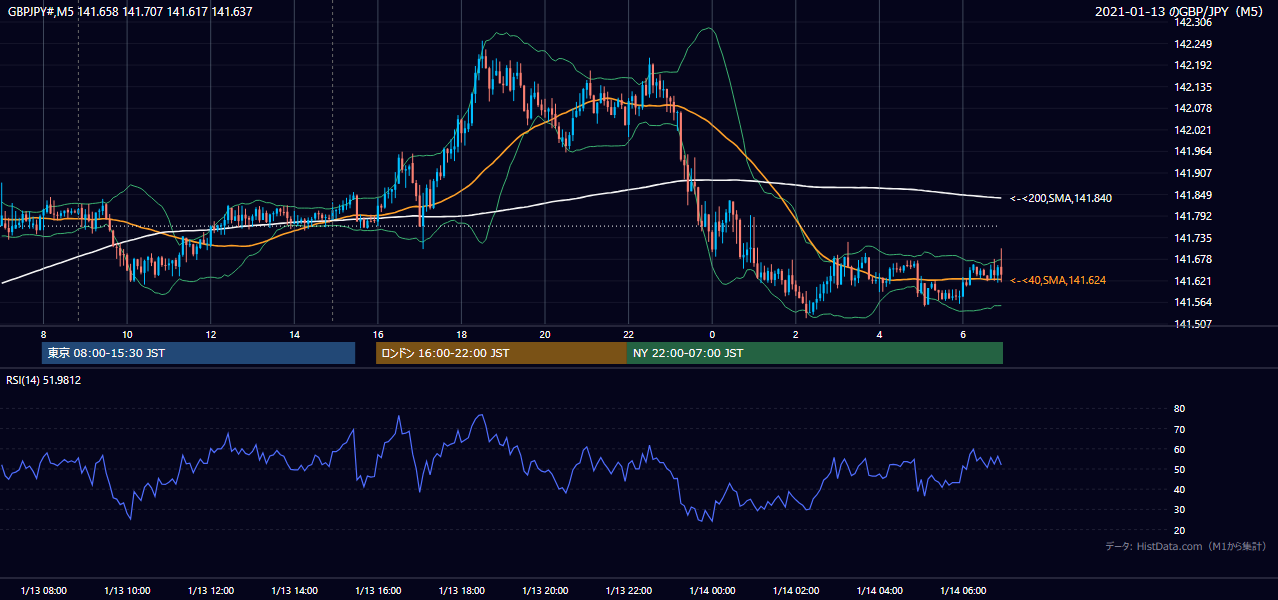The width and height of the screenshot is (1278, 600).
Task: Click the bottom date label 1/13 08:00
Action: [43, 591]
